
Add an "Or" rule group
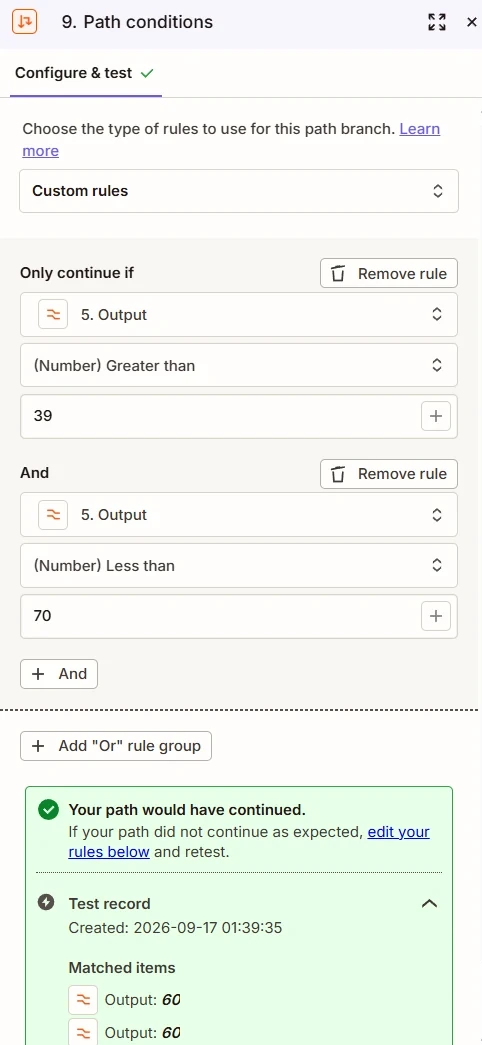point(116,746)
